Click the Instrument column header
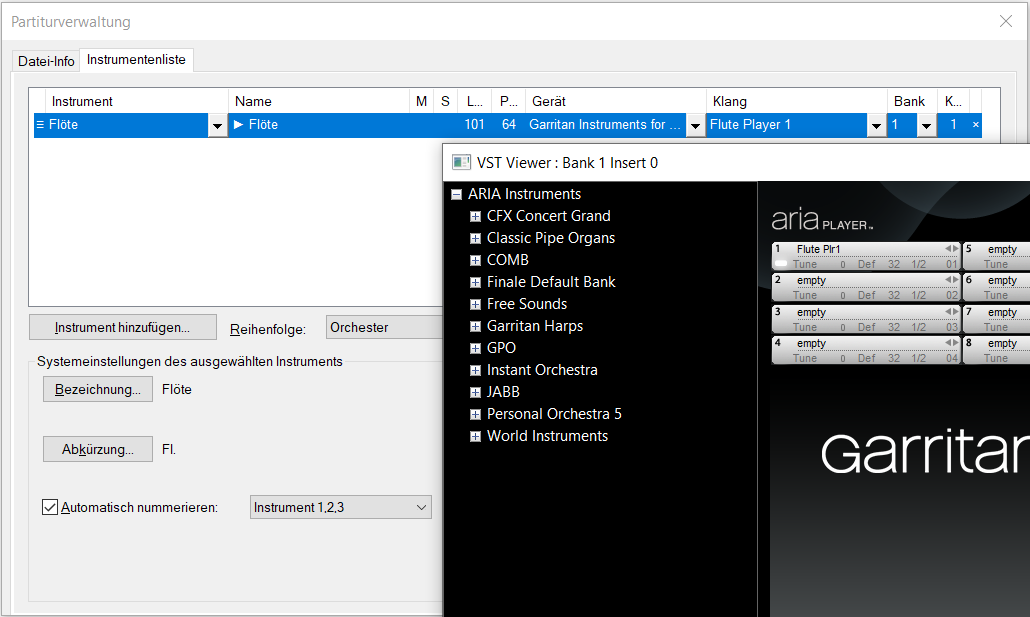Image resolution: width=1030 pixels, height=617 pixels. [x=137, y=101]
